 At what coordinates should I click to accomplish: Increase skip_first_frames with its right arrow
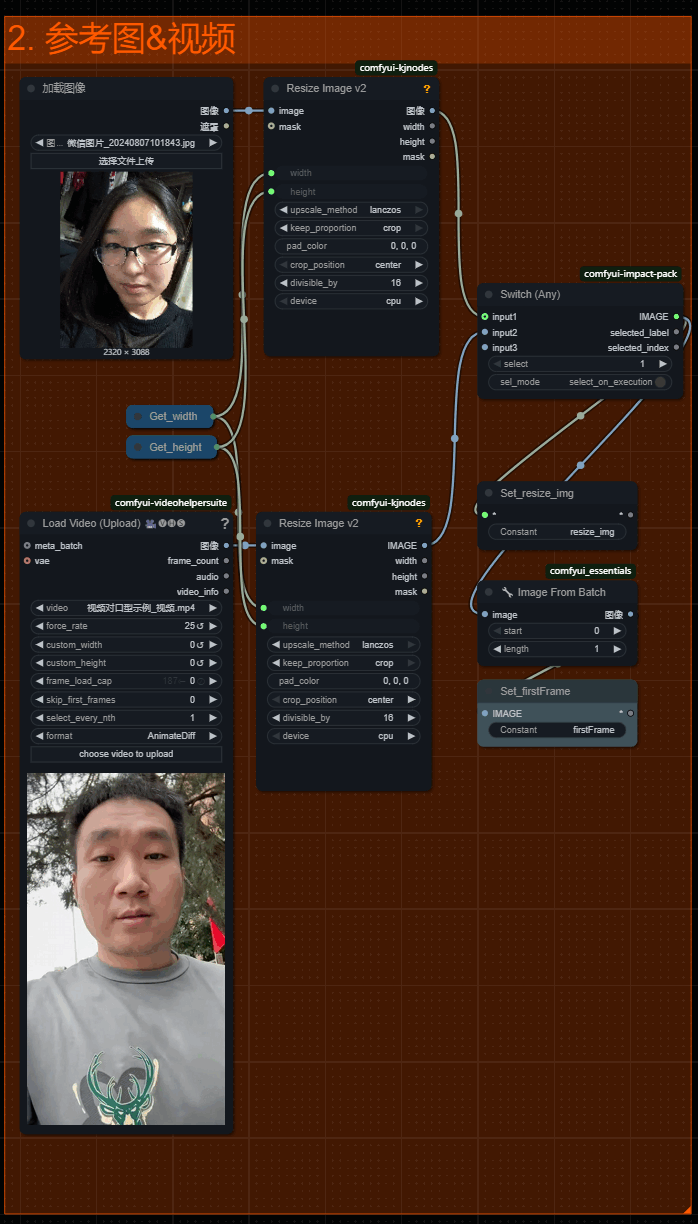click(x=213, y=700)
